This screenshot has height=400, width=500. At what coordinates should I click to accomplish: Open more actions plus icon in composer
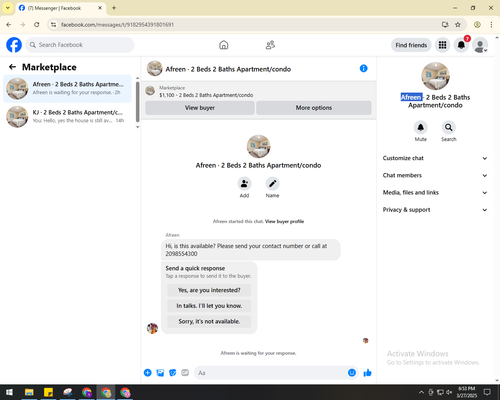pyautogui.click(x=148, y=373)
